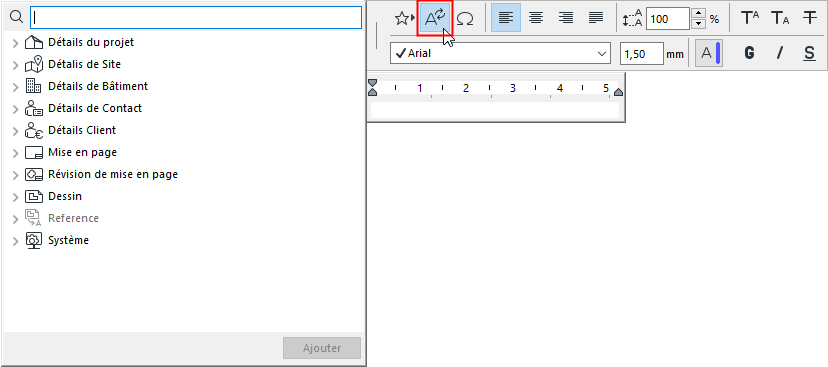The width and height of the screenshot is (828, 367).
Task: Expand the Détails de Contact group
Action: click(x=15, y=109)
